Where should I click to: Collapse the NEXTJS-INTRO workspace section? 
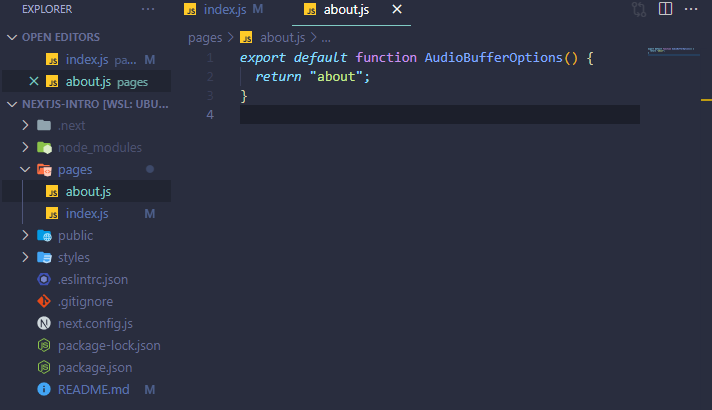(x=12, y=104)
